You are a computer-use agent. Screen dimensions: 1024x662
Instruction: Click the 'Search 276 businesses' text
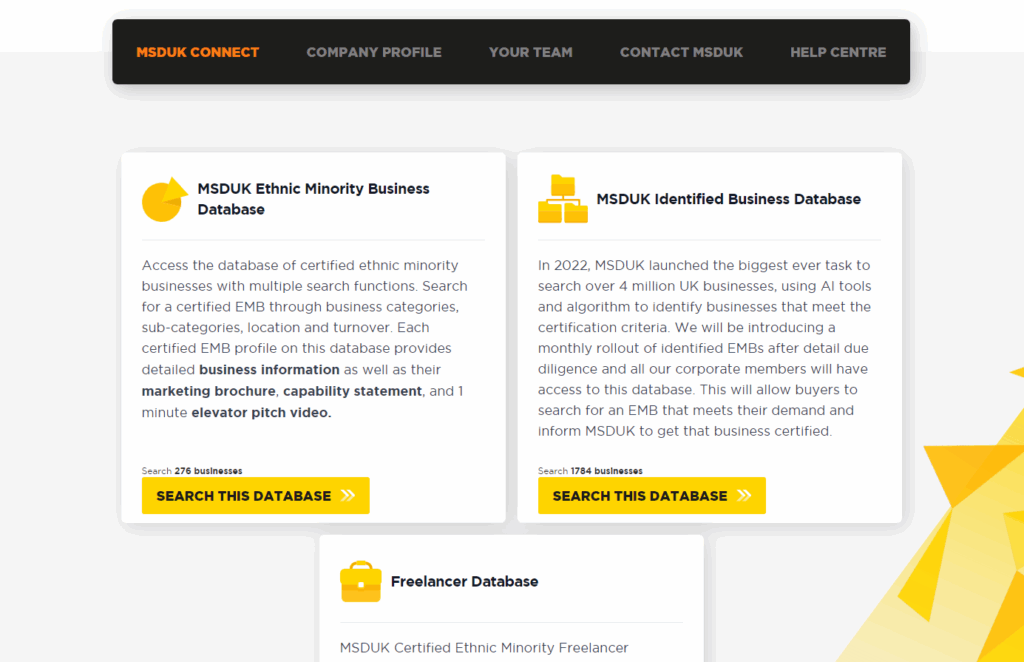(192, 471)
